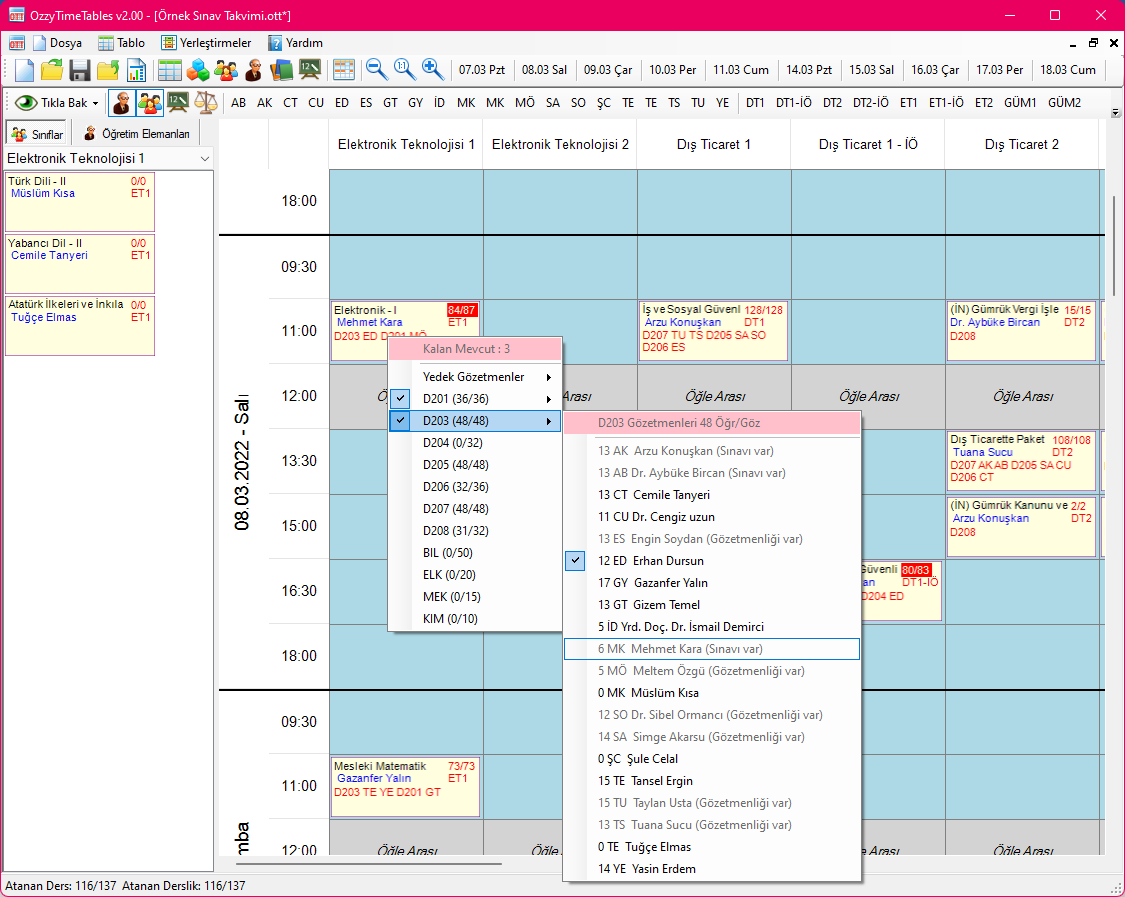
Task: Reset zoom with the 1:1 magnifier icon
Action: 404,70
